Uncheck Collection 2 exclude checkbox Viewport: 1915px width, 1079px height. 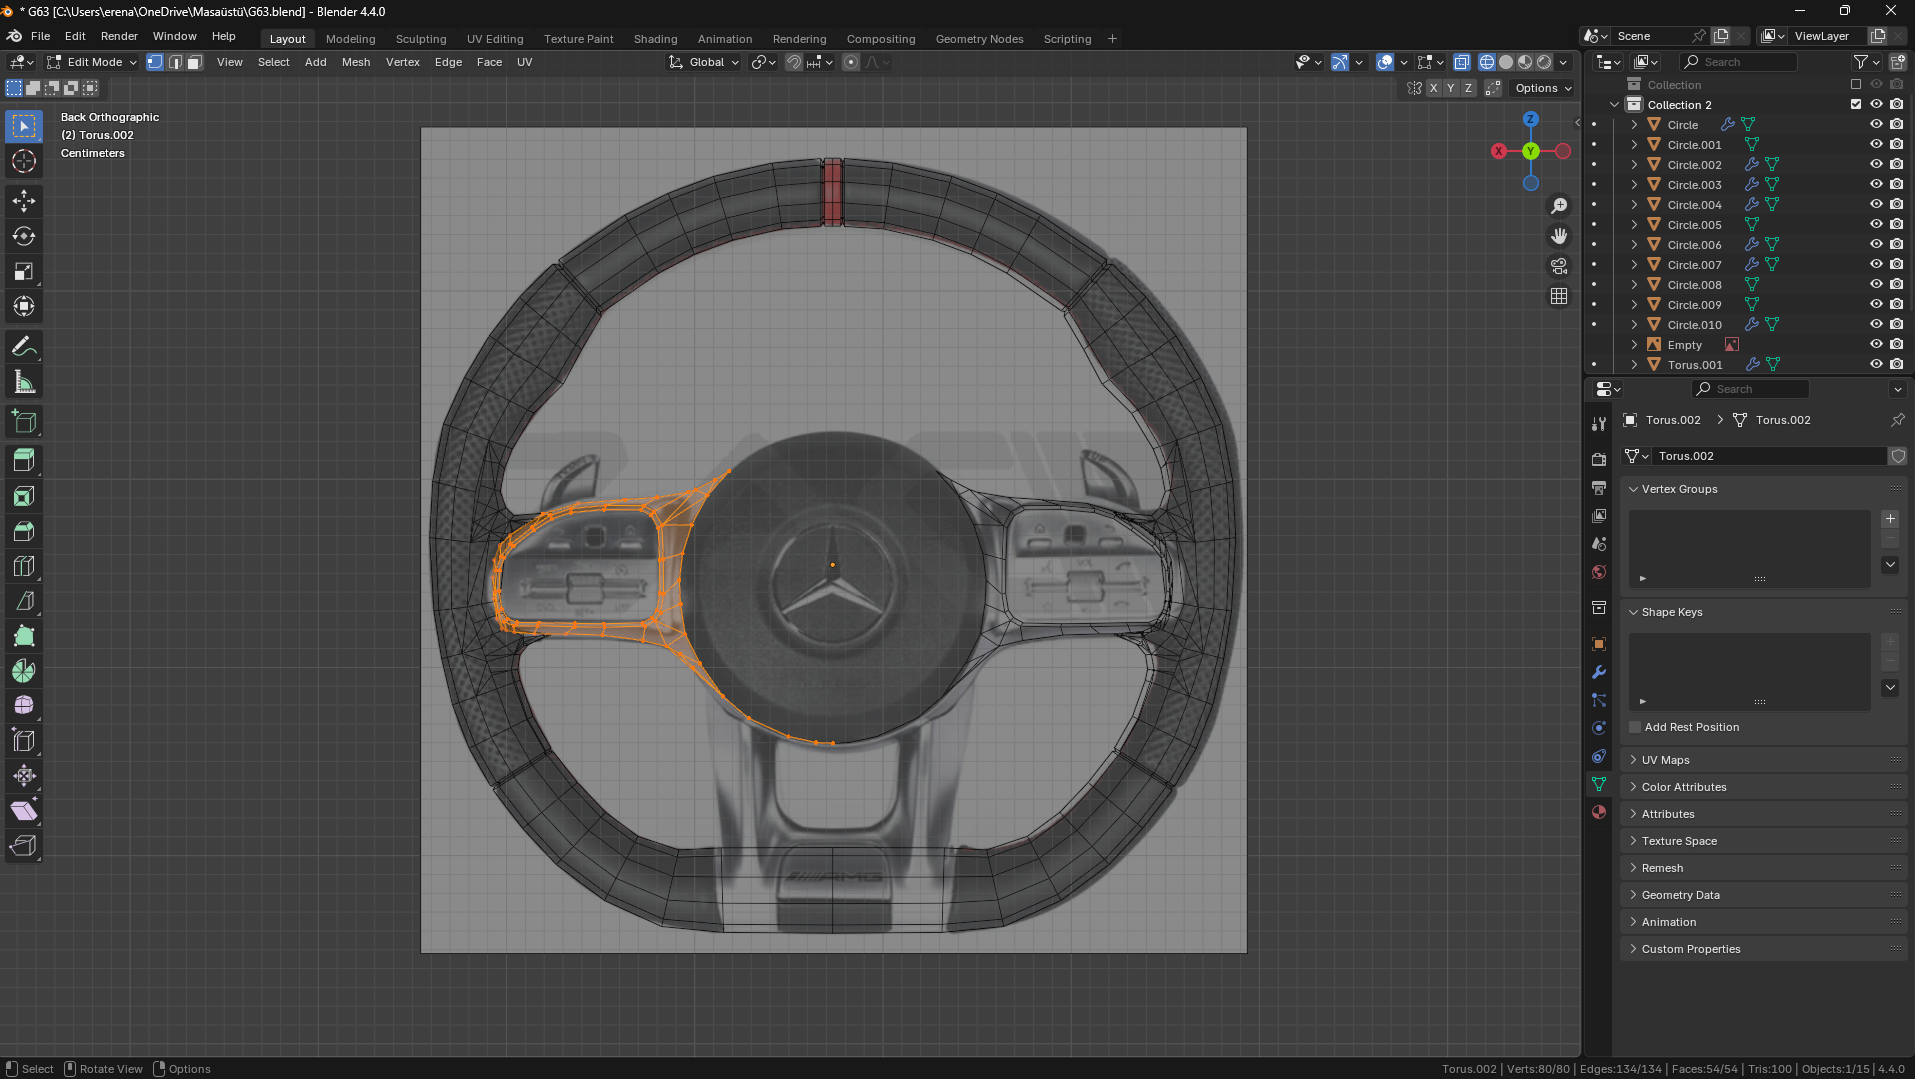tap(1856, 104)
